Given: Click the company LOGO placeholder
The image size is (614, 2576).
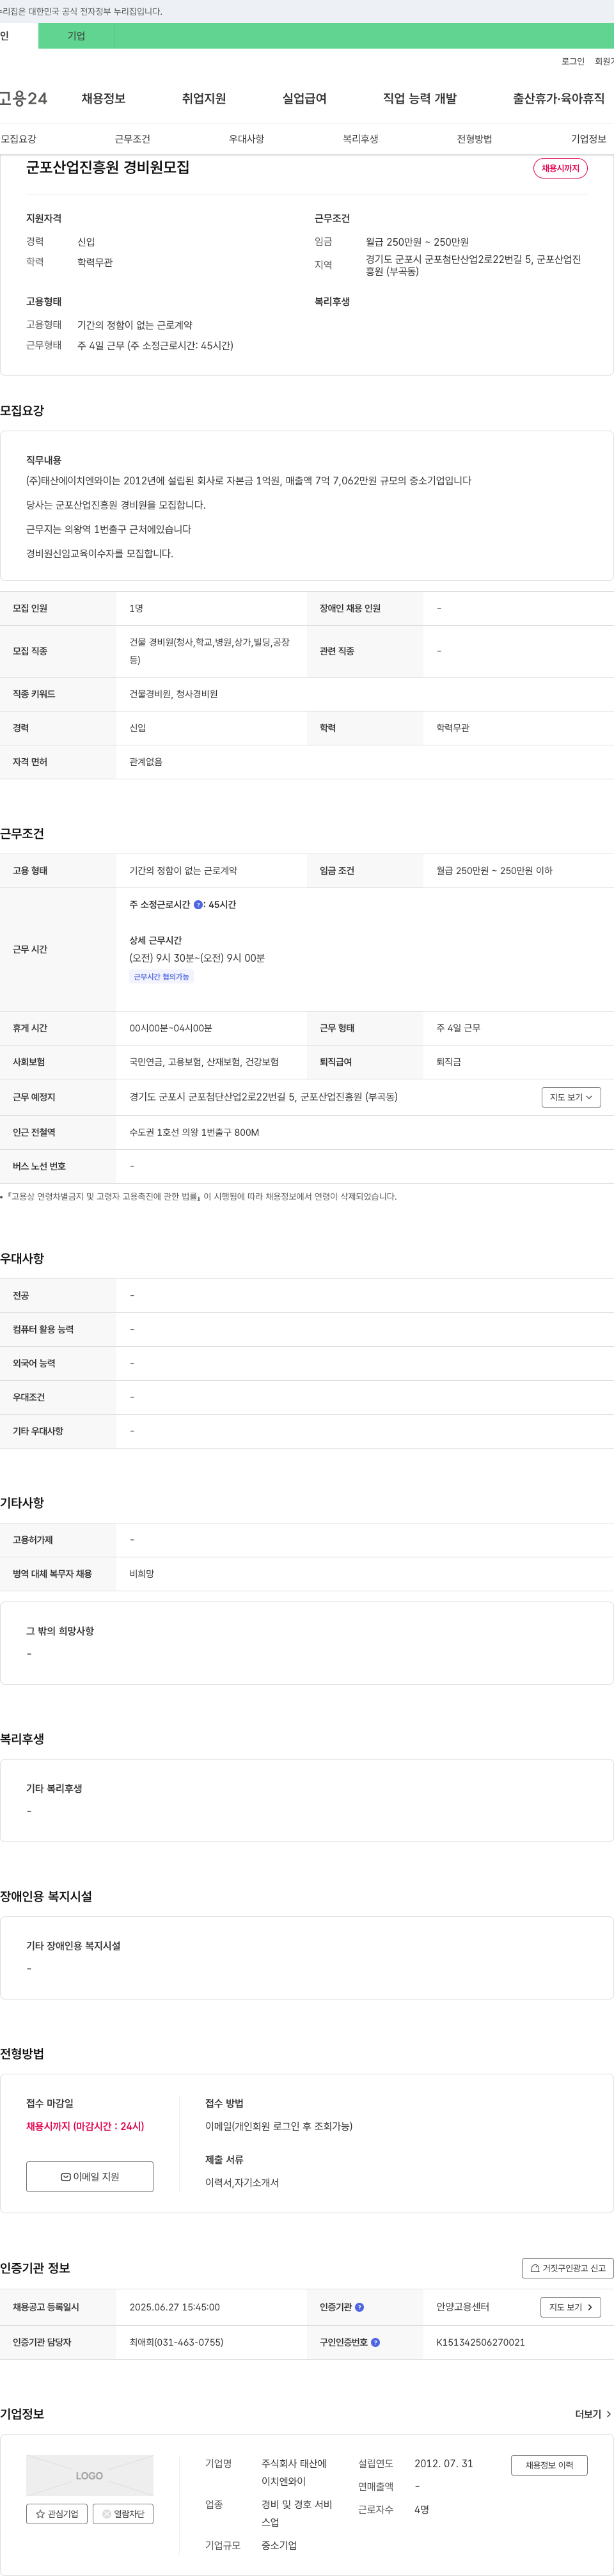Looking at the screenshot, I should click(90, 2476).
